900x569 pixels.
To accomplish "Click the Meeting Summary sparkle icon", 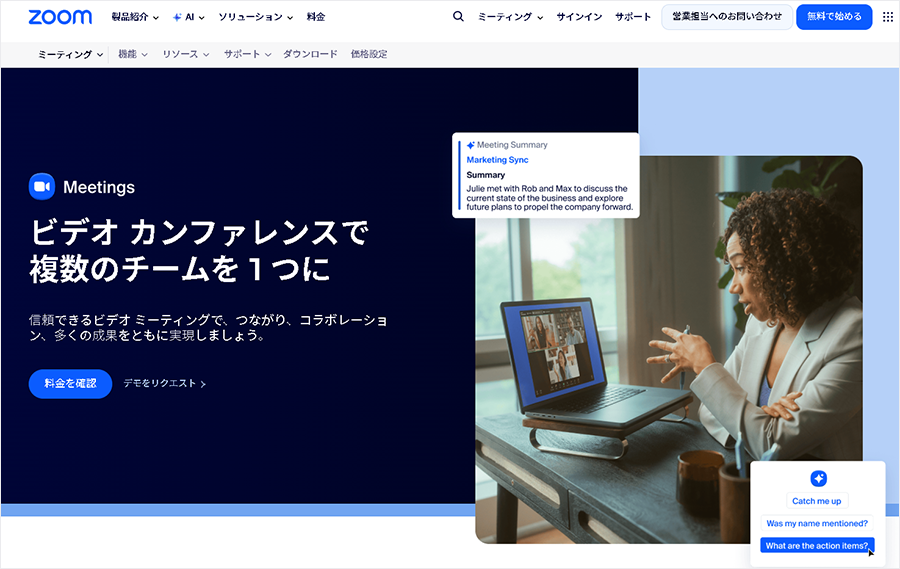I will point(470,145).
